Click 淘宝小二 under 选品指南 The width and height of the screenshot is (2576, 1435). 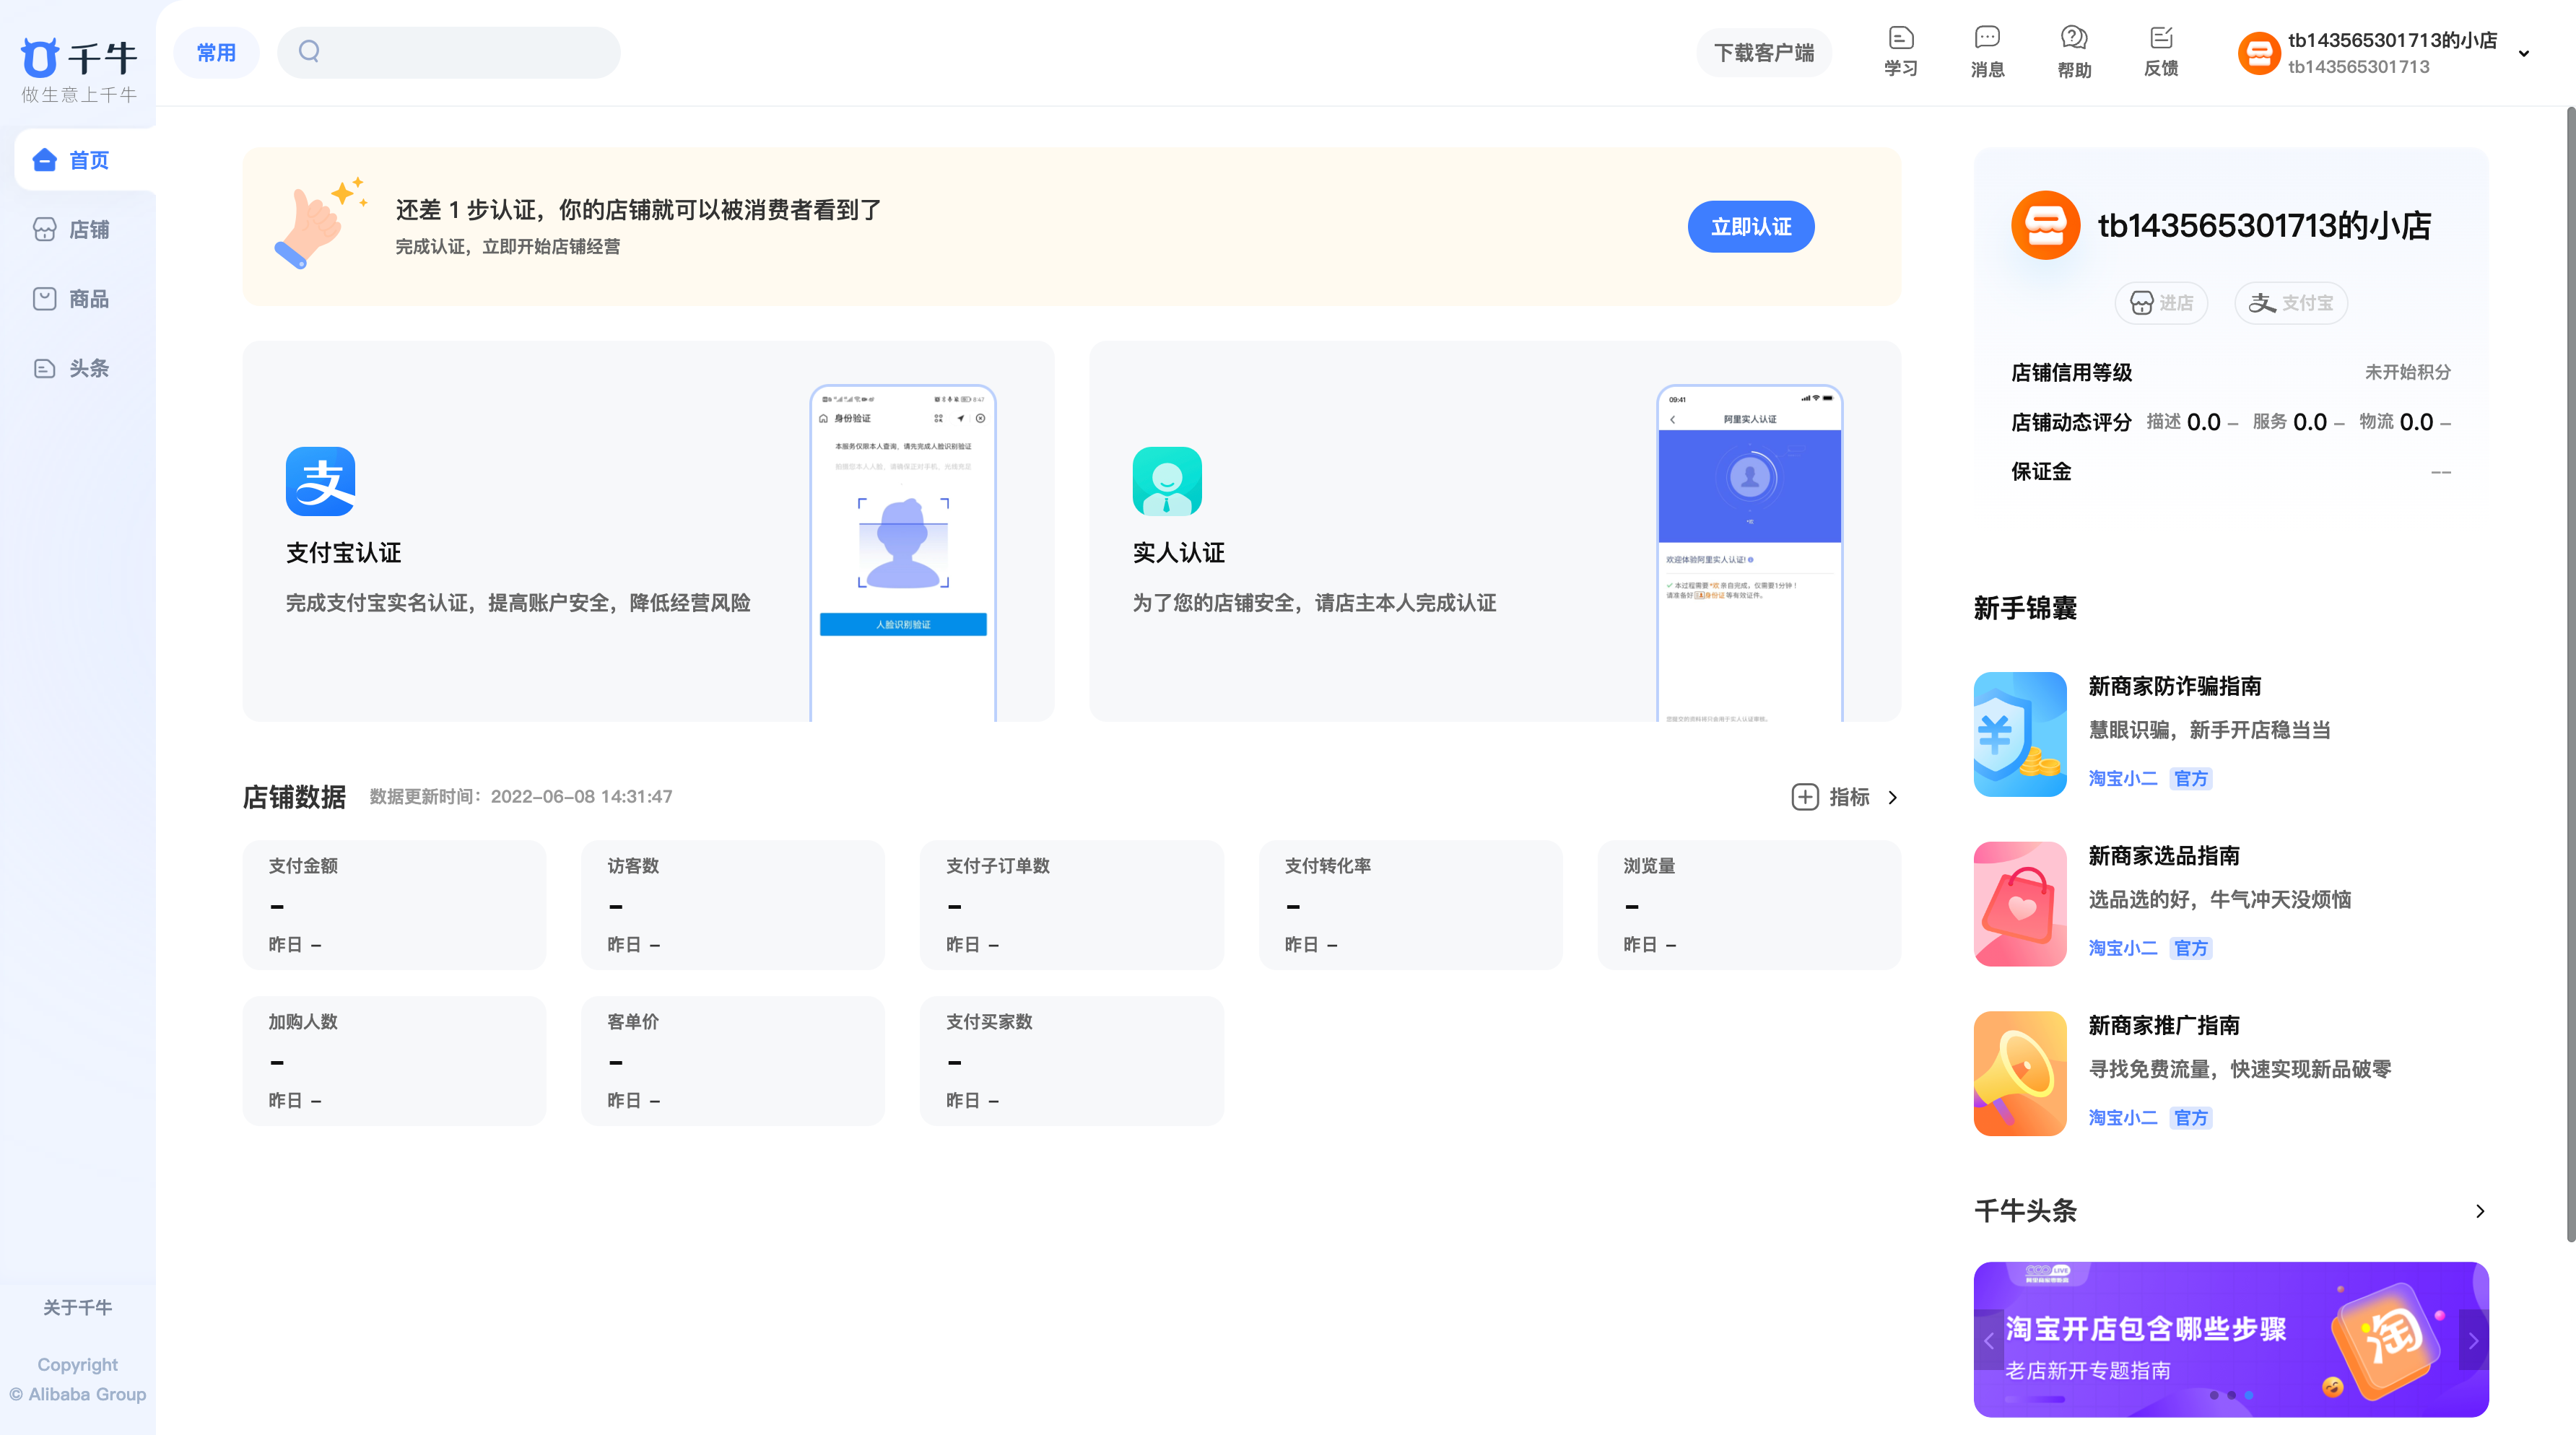click(2123, 948)
